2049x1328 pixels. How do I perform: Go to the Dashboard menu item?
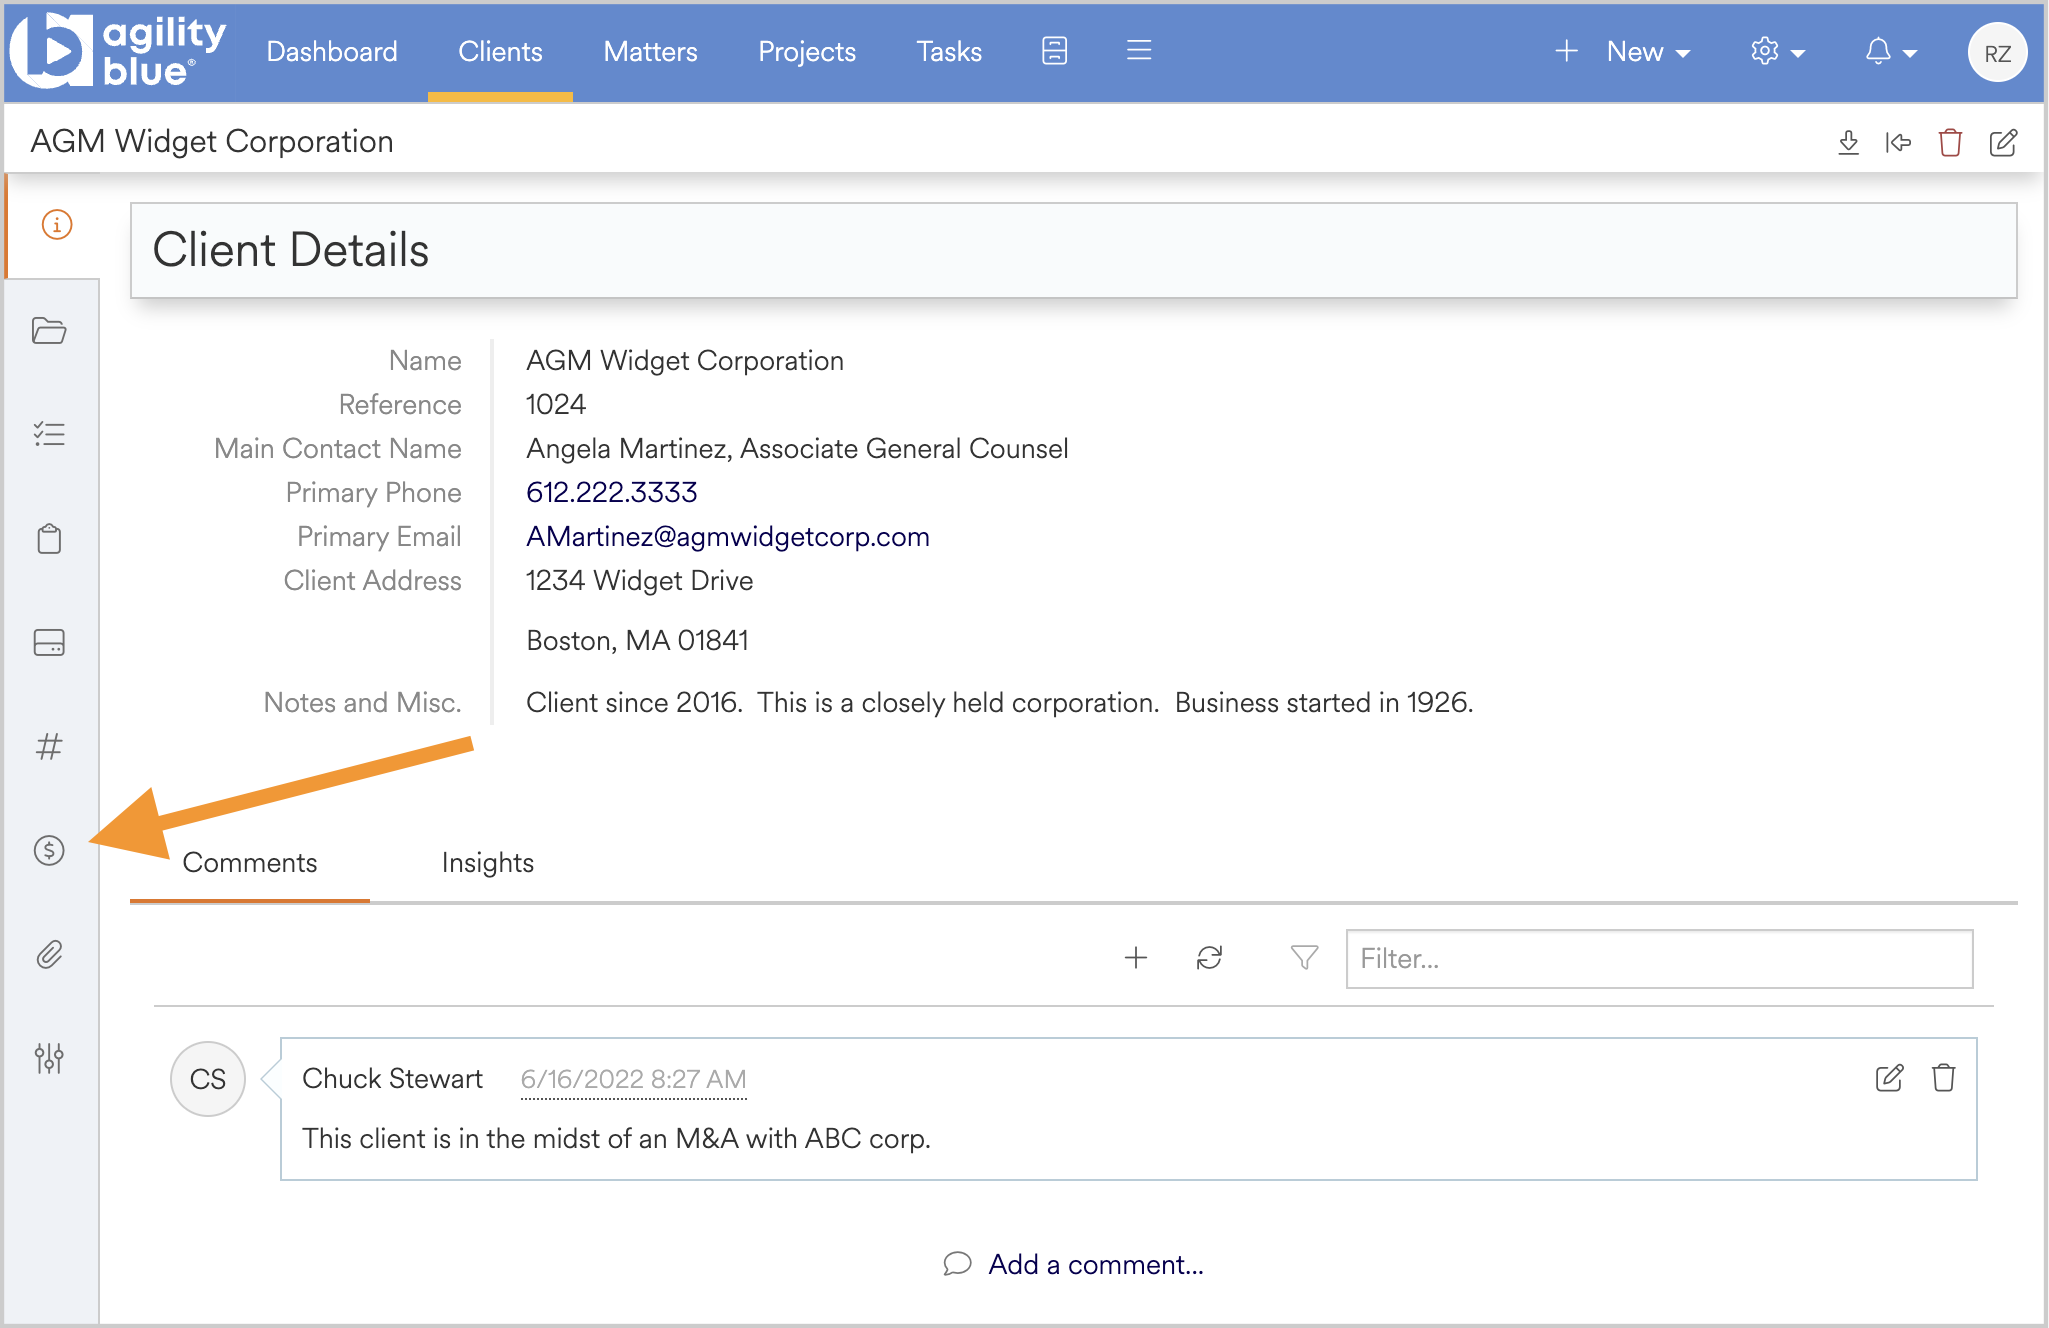click(x=332, y=52)
